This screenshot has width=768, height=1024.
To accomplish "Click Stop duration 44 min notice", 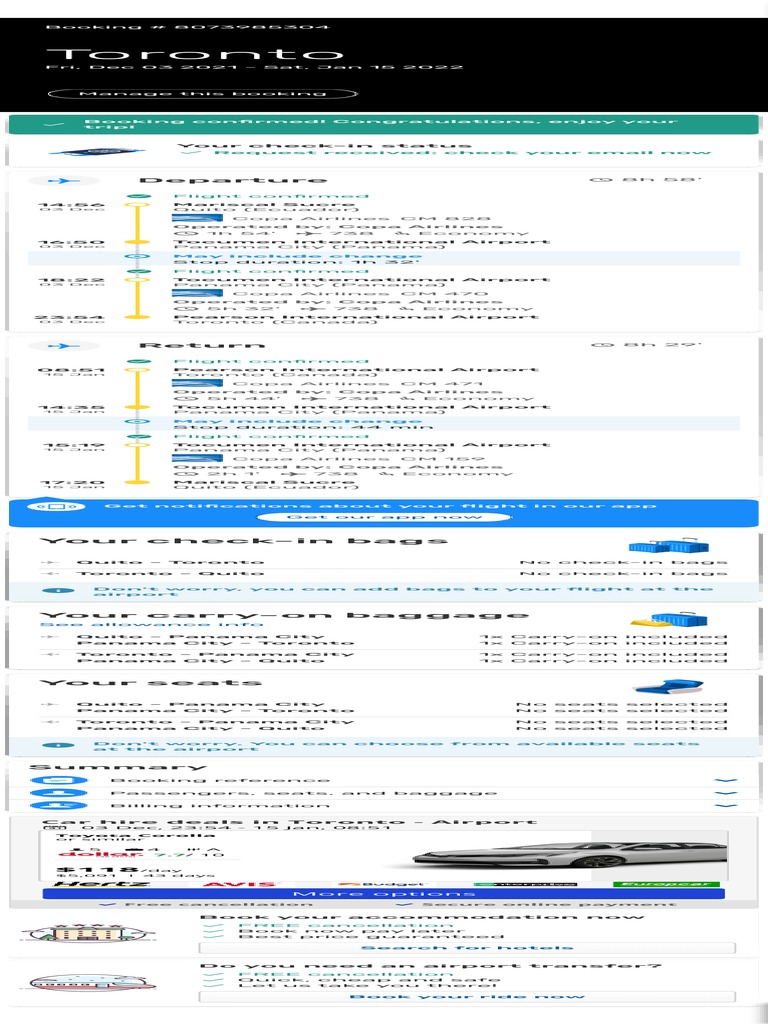I will pos(383,423).
